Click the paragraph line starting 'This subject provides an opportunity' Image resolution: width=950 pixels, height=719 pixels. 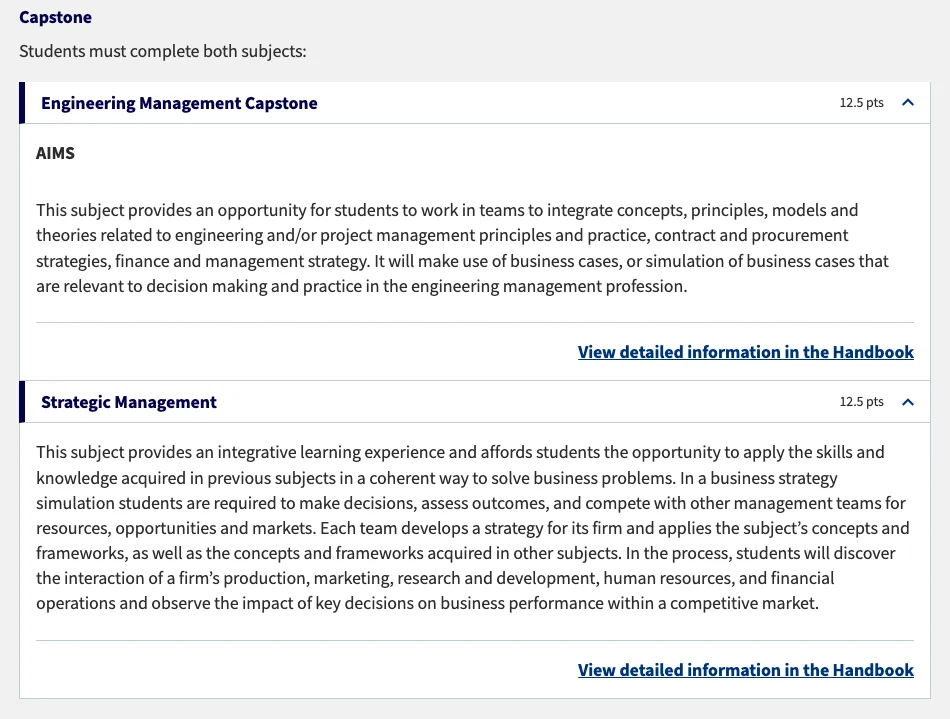447,210
